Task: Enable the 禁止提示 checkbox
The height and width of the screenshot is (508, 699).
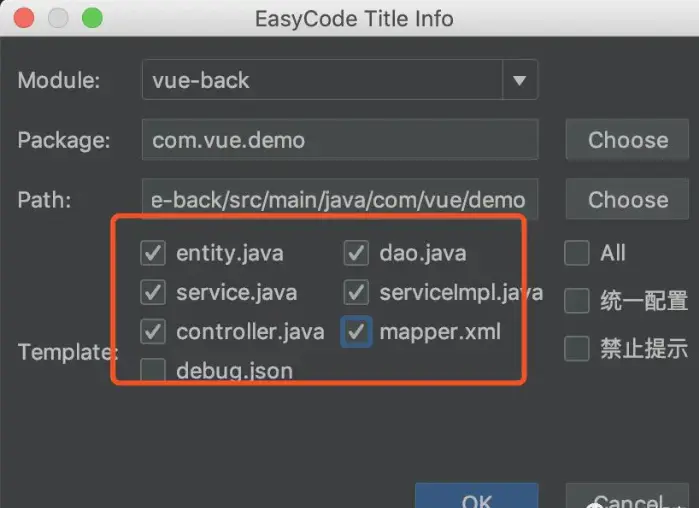Action: point(577,348)
